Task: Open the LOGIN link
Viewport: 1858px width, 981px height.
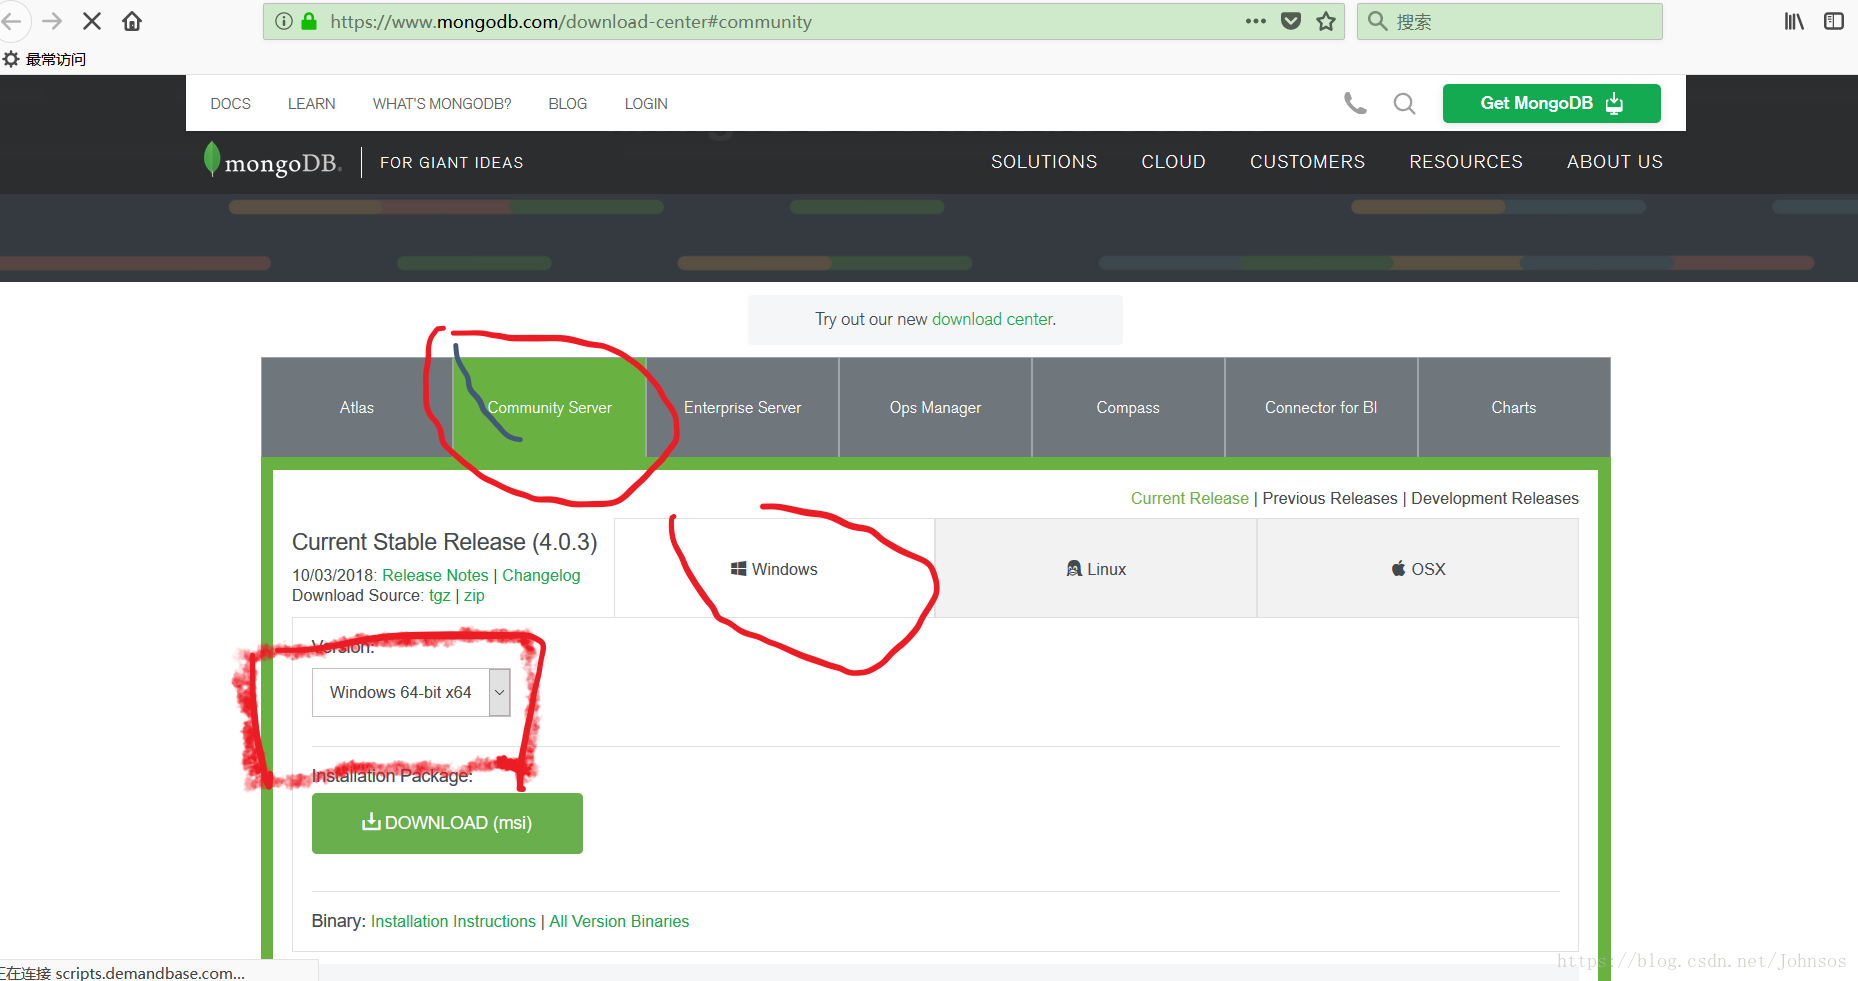Action: 646,103
